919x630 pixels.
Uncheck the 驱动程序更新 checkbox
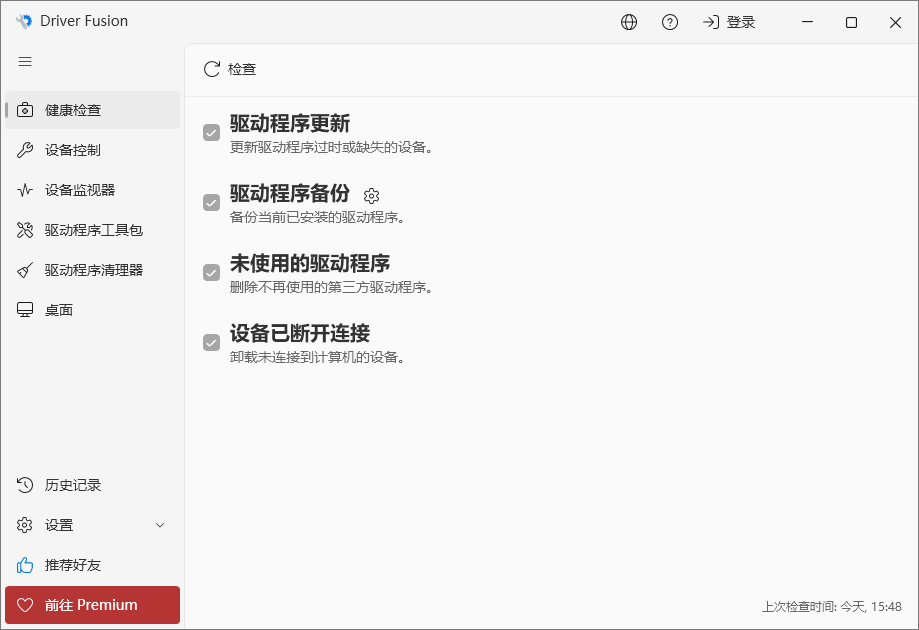(x=212, y=132)
